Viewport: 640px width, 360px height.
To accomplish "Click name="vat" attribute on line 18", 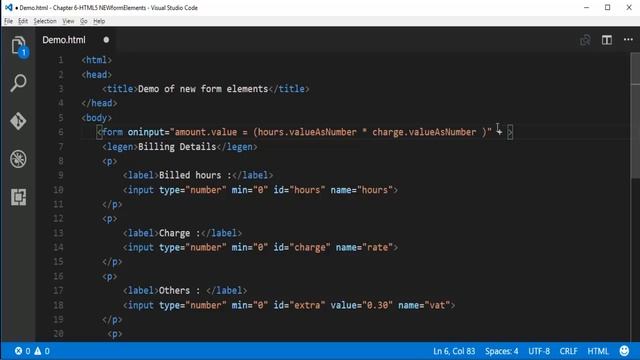I will tap(424, 305).
